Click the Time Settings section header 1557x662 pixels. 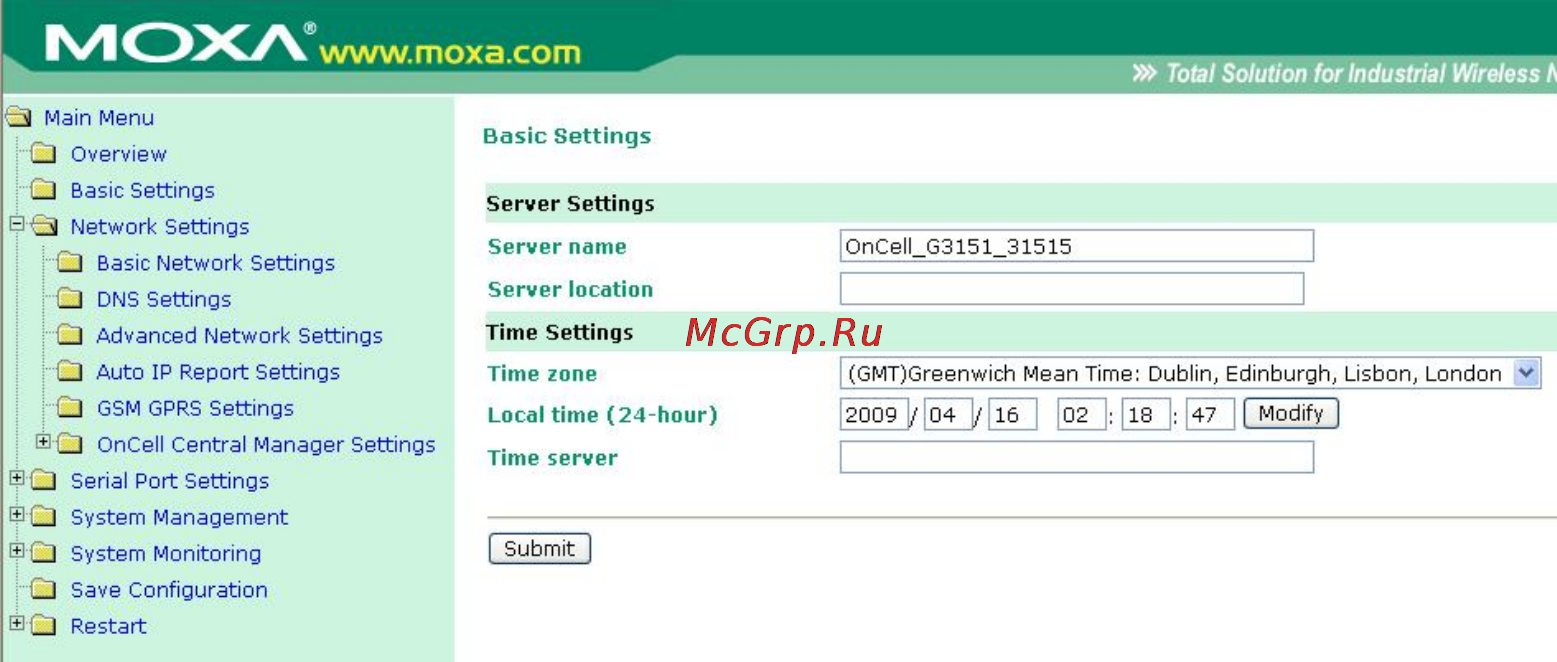pyautogui.click(x=560, y=332)
